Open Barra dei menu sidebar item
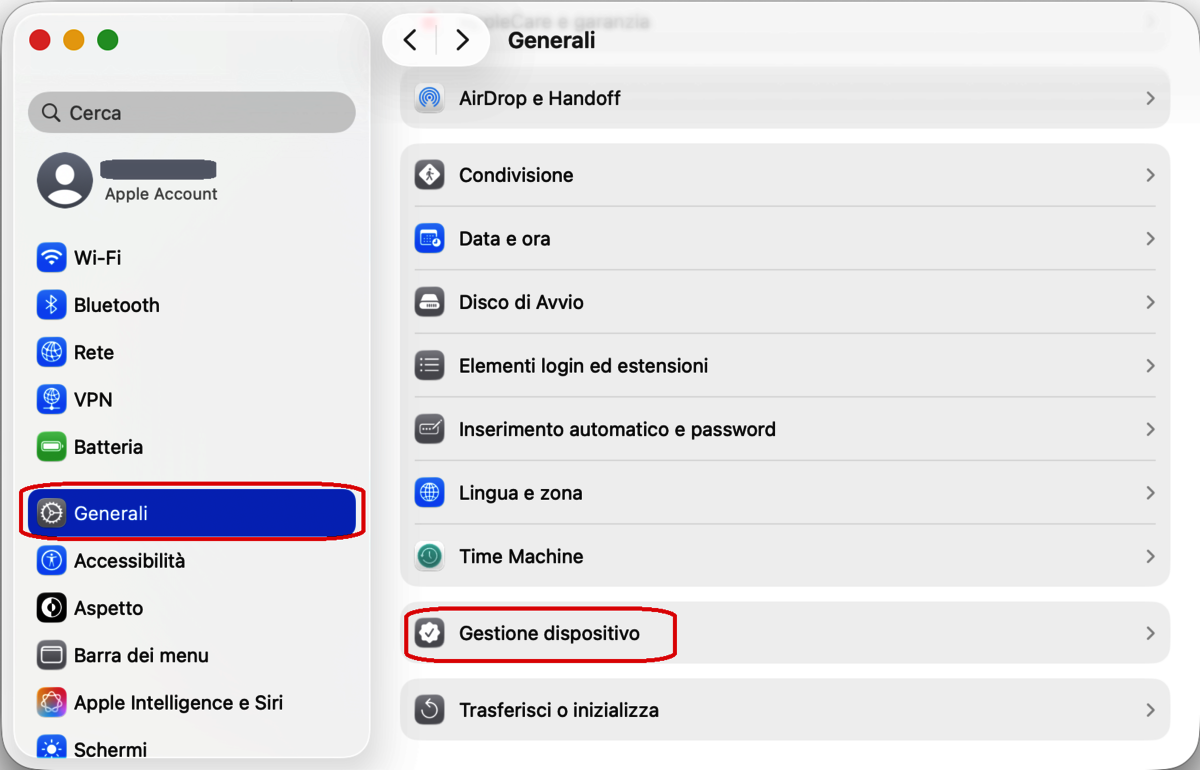Viewport: 1200px width, 770px height. point(140,656)
